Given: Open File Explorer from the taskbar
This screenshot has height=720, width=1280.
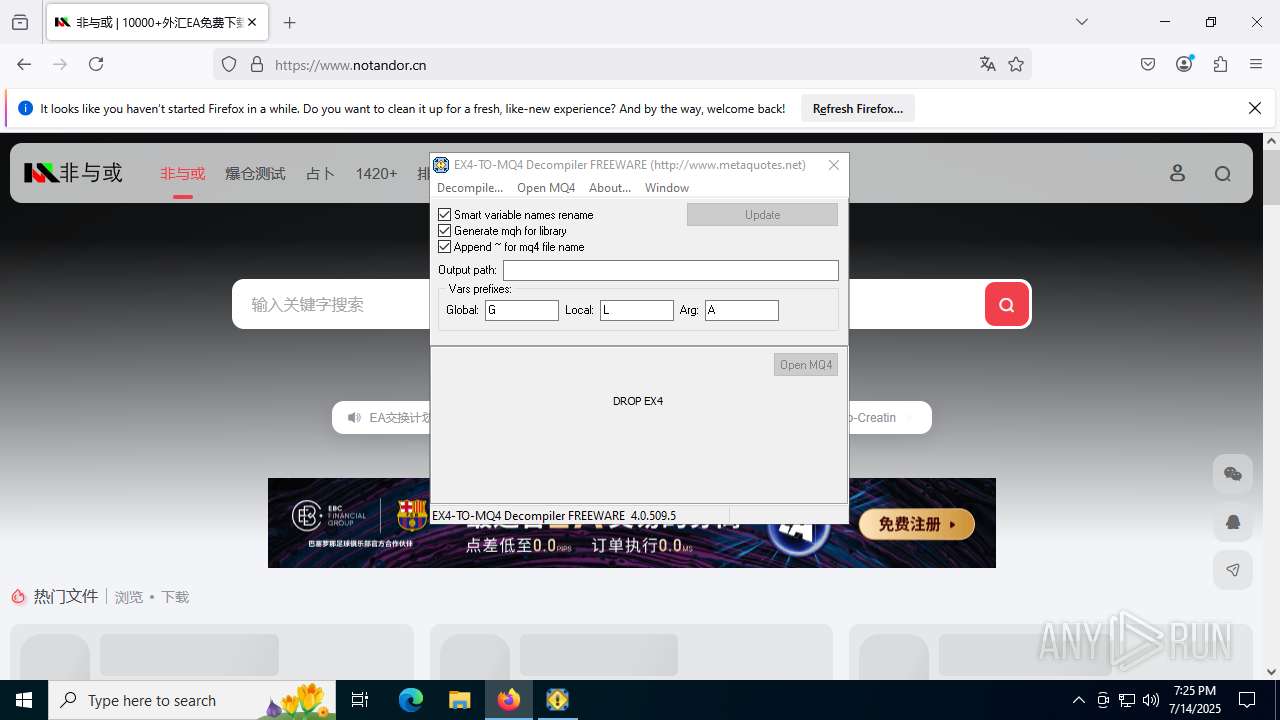Looking at the screenshot, I should click(x=460, y=700).
